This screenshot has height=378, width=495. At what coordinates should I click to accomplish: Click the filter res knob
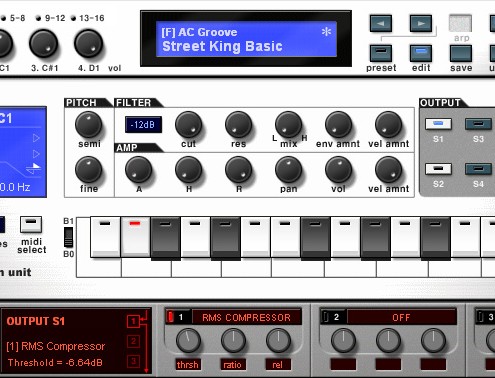click(x=238, y=125)
